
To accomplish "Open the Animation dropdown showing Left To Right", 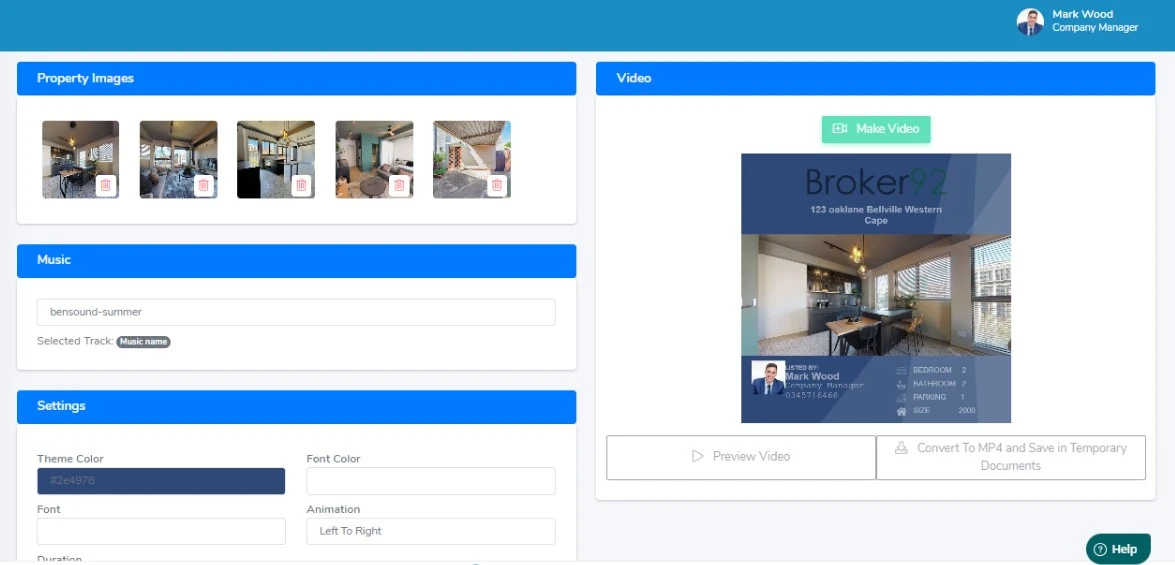I will point(431,531).
